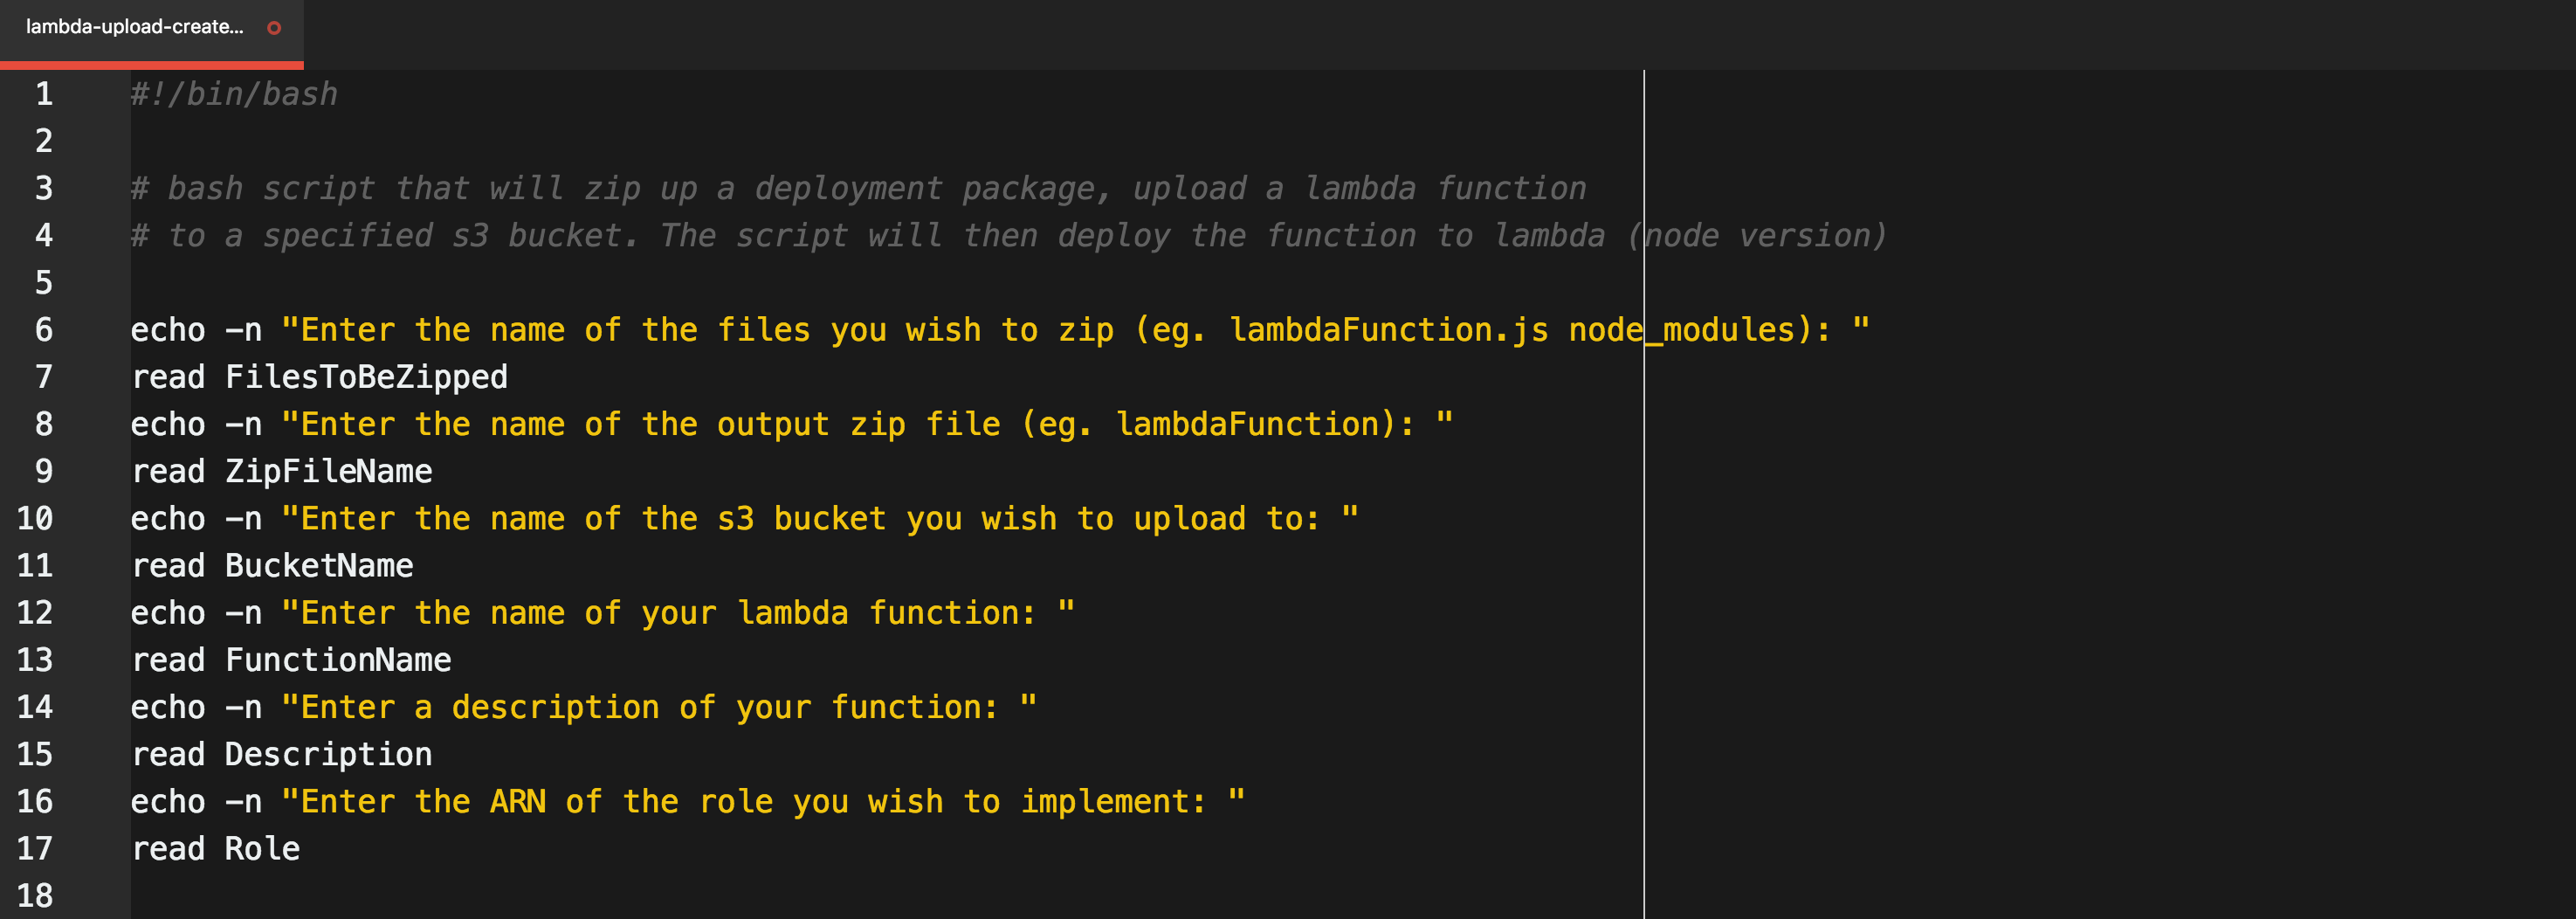Screen dimensions: 2576x919
Task: Click the FunctionName variable on line 13
Action: point(338,660)
